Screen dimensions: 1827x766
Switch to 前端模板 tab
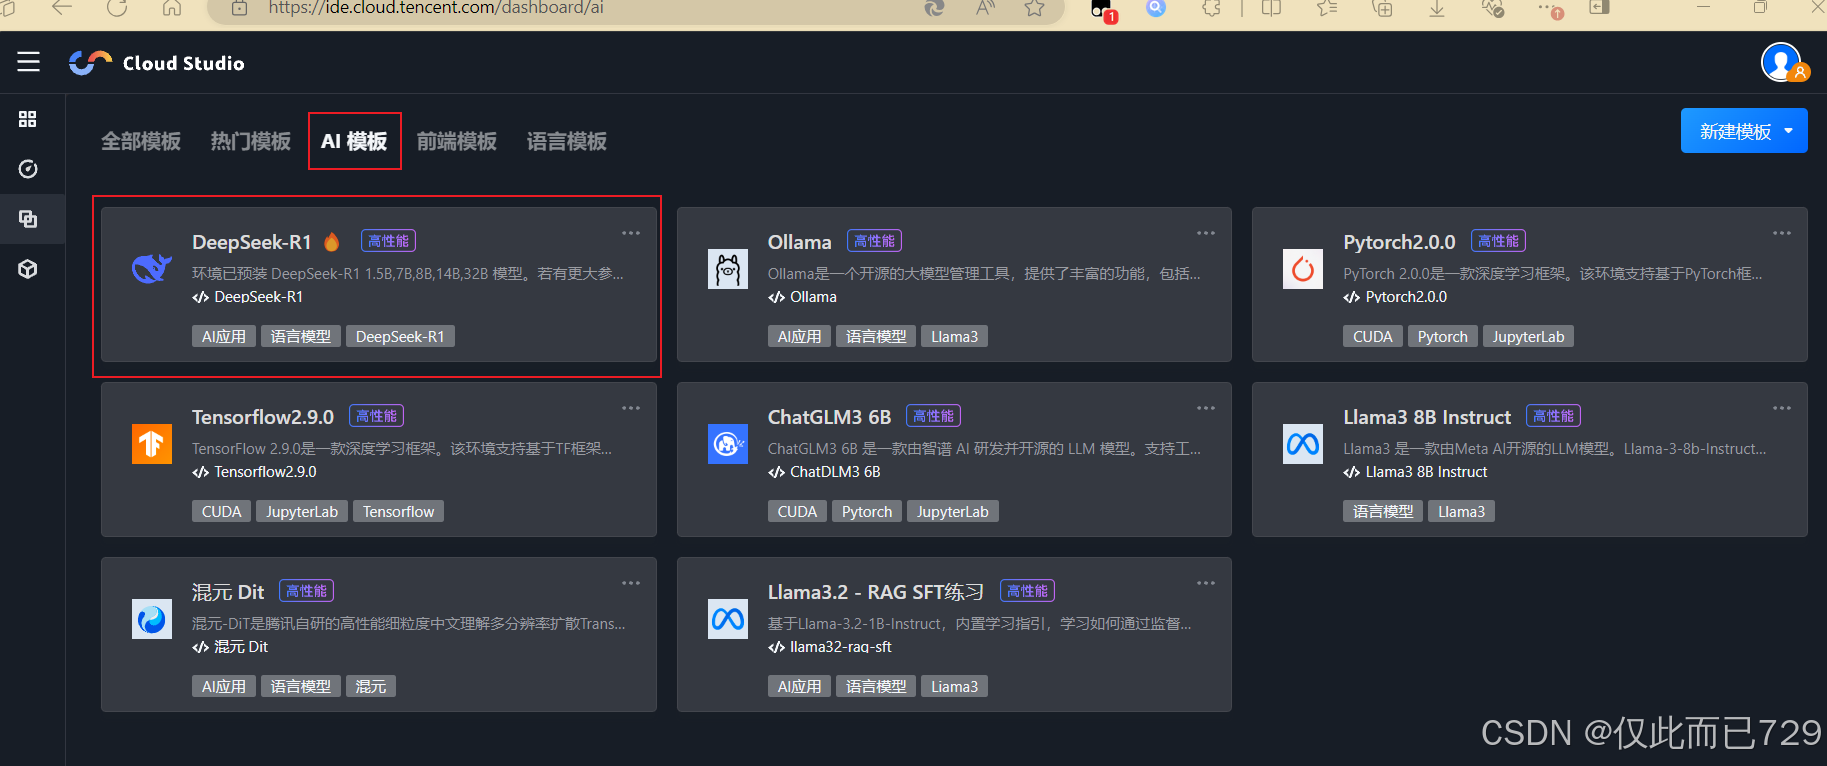[x=457, y=141]
